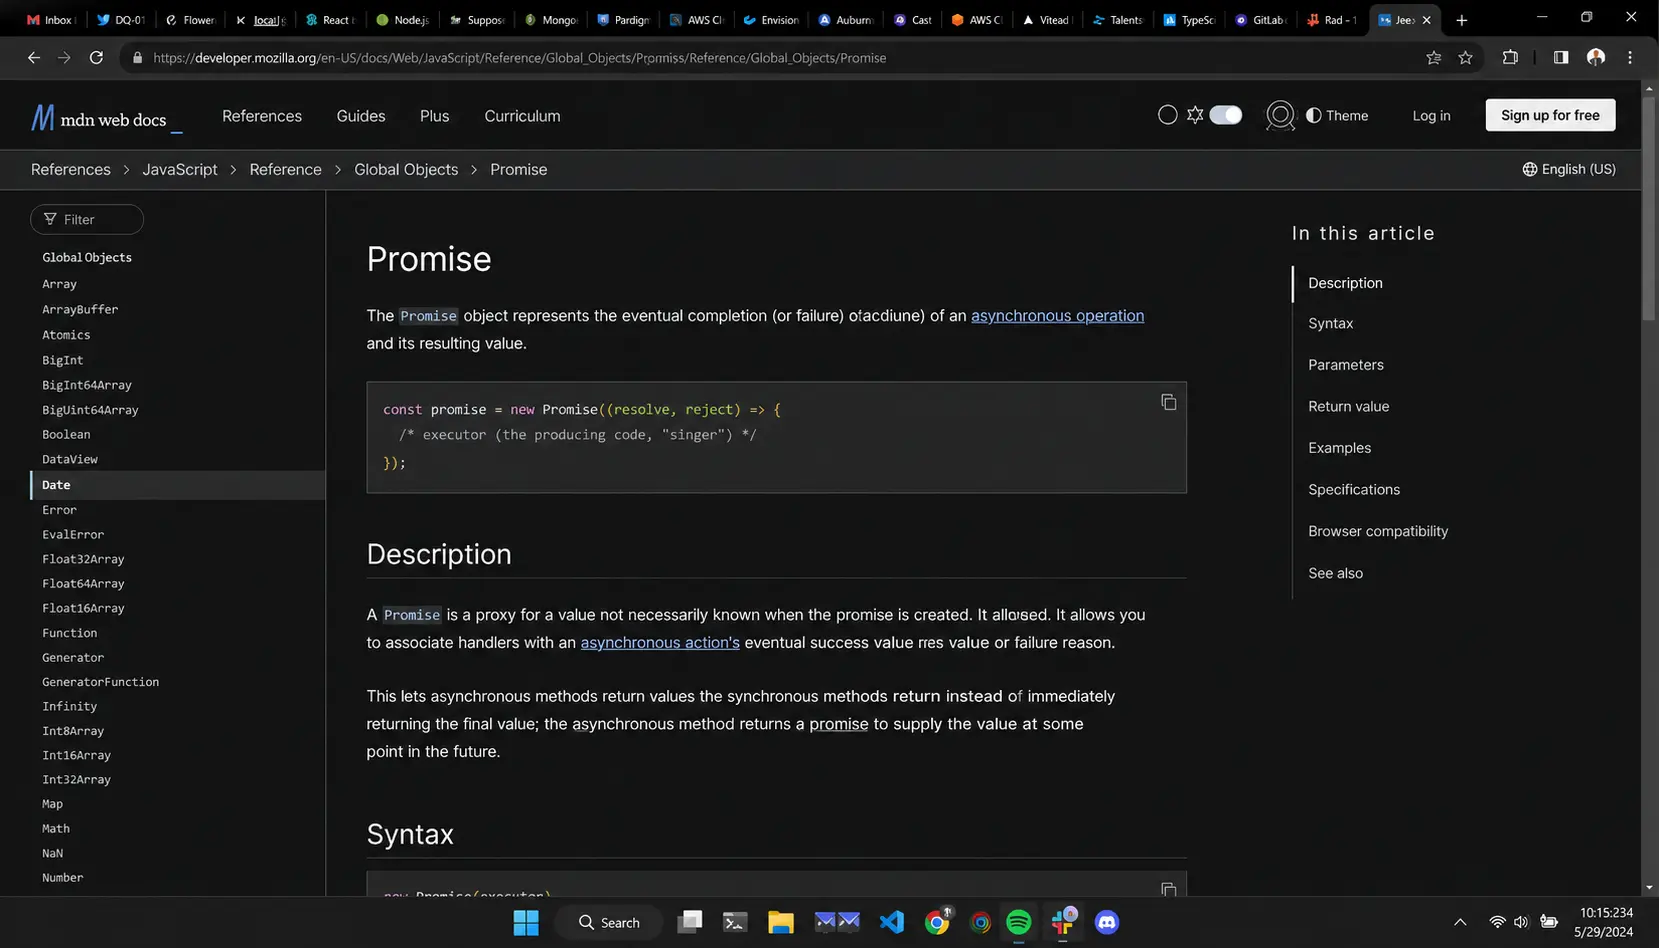Open the Chrome three-dot menu

pos(1630,58)
